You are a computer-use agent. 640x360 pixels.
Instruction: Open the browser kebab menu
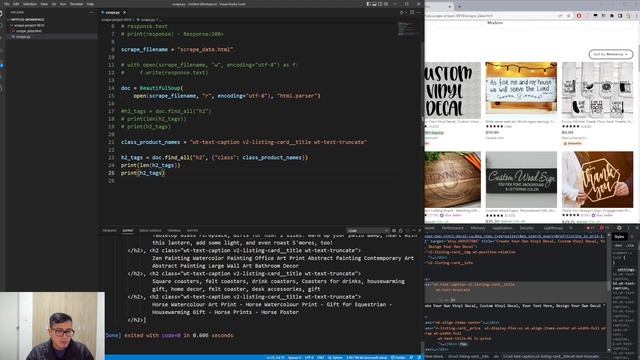click(x=636, y=16)
